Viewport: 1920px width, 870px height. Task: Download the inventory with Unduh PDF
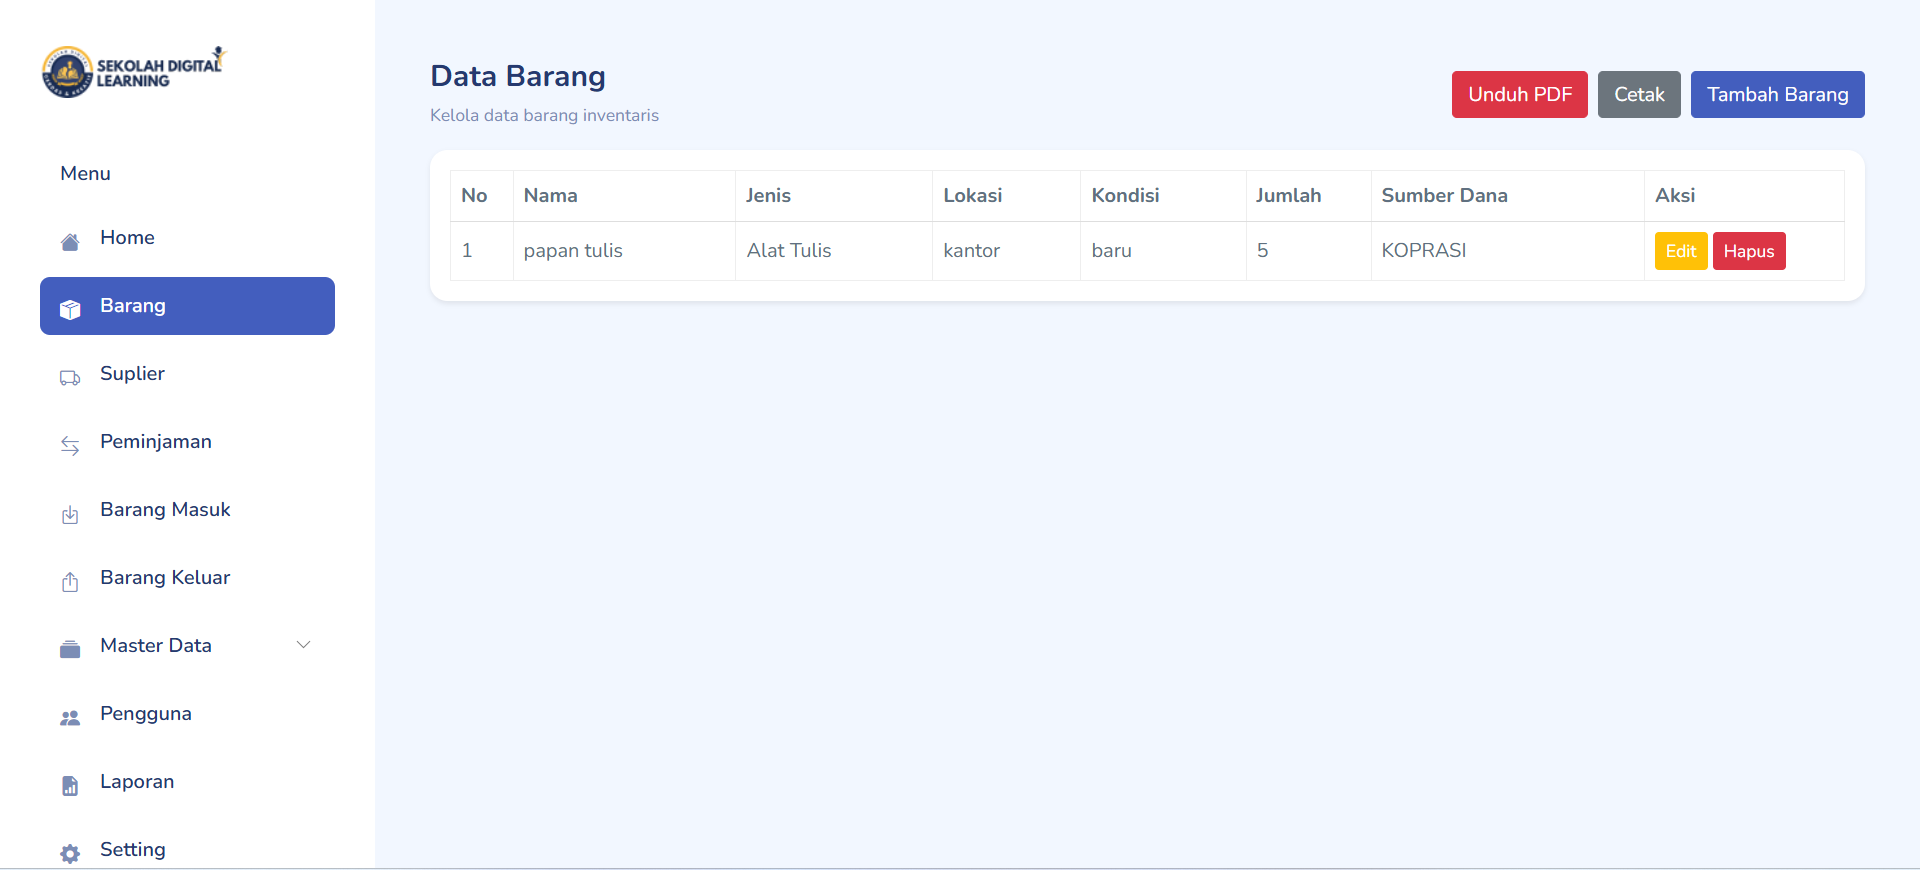(x=1519, y=95)
